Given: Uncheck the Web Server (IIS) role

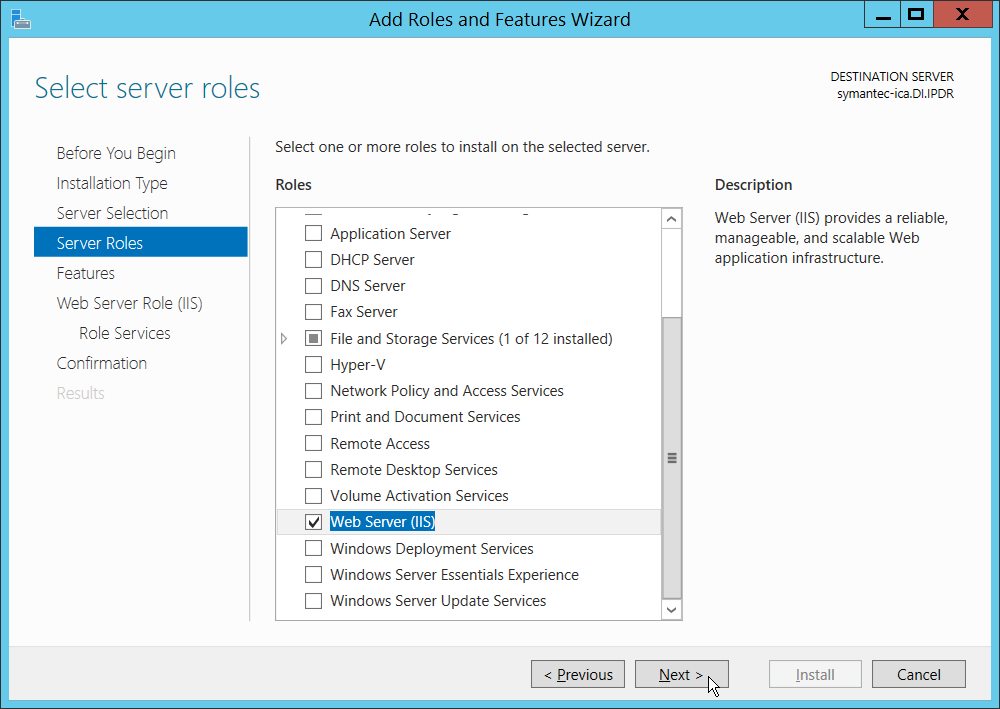Looking at the screenshot, I should point(314,522).
